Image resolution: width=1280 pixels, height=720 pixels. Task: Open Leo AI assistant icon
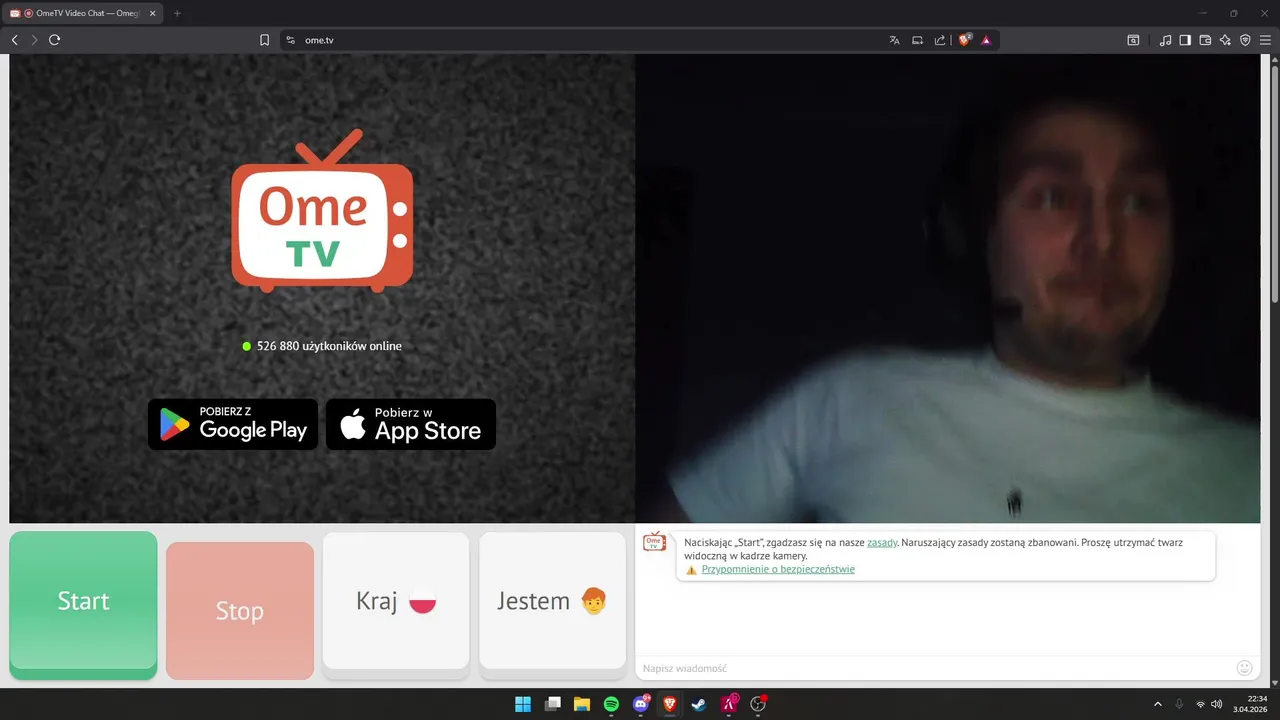[1225, 40]
